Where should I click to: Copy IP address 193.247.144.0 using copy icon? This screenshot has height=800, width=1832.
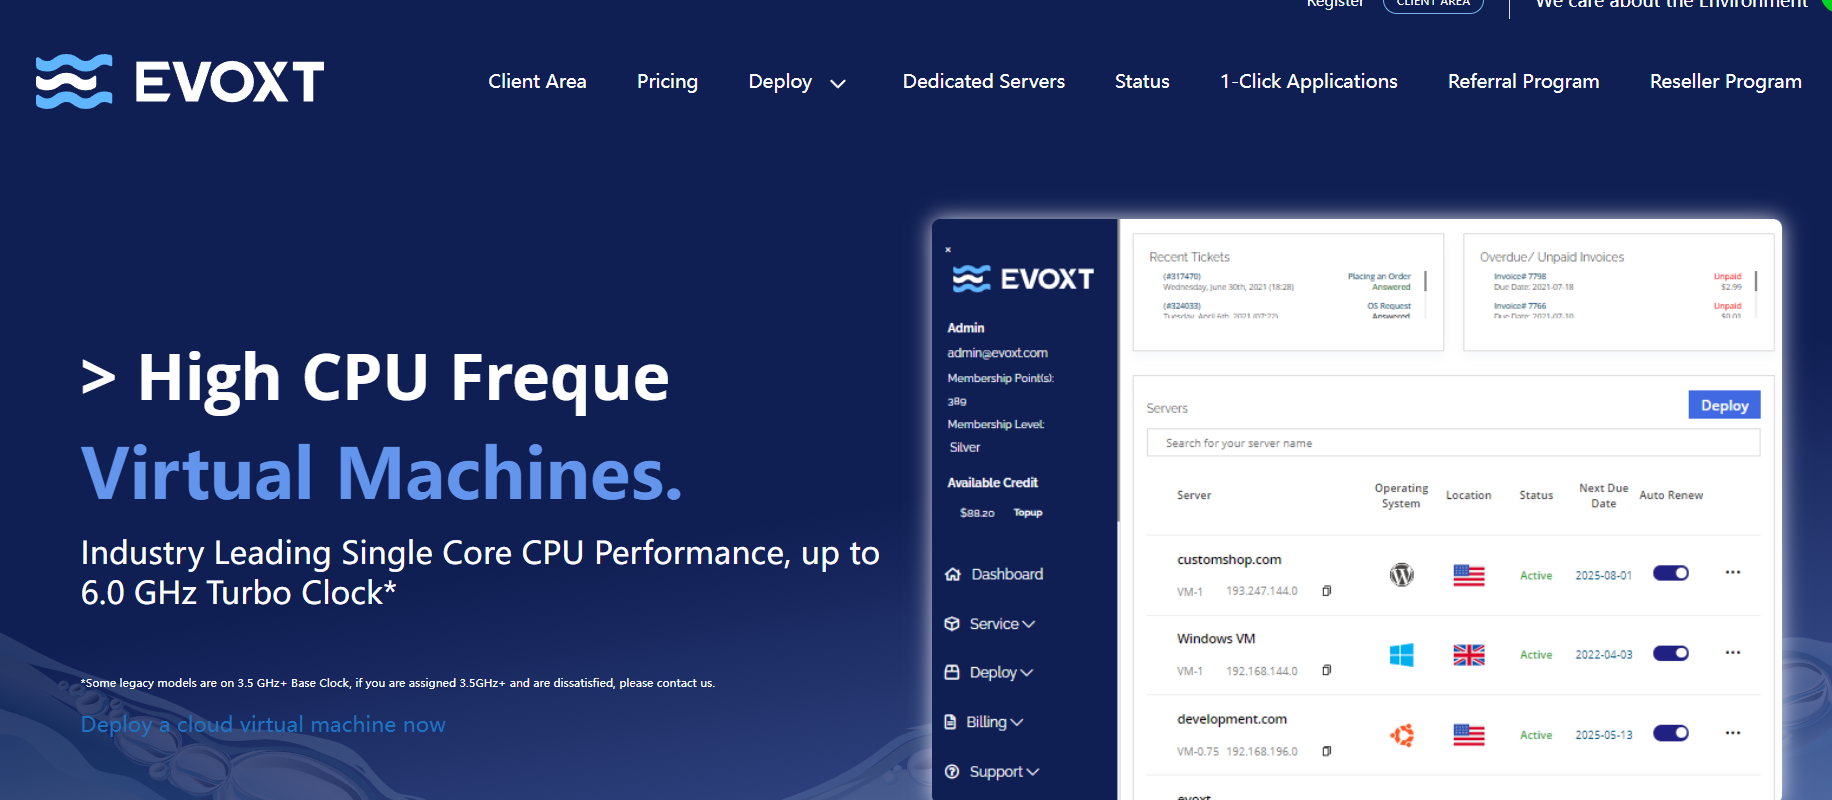pos(1327,591)
